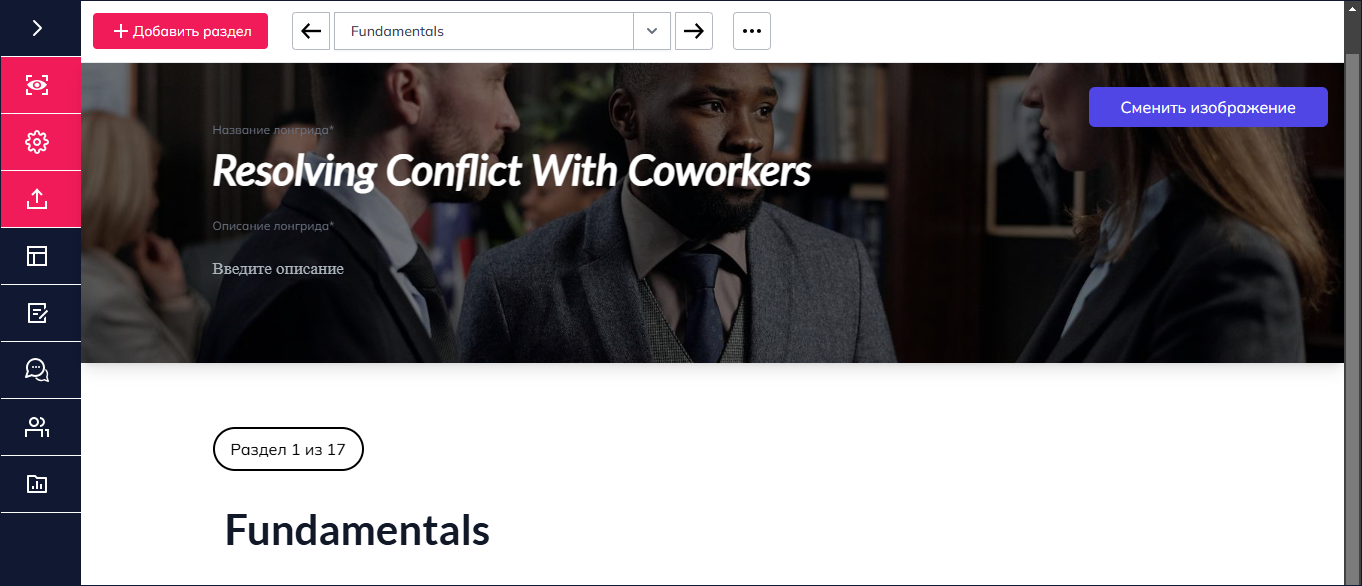Click the upload/publish icon in sidebar
The width and height of the screenshot is (1362, 586).
pos(37,199)
